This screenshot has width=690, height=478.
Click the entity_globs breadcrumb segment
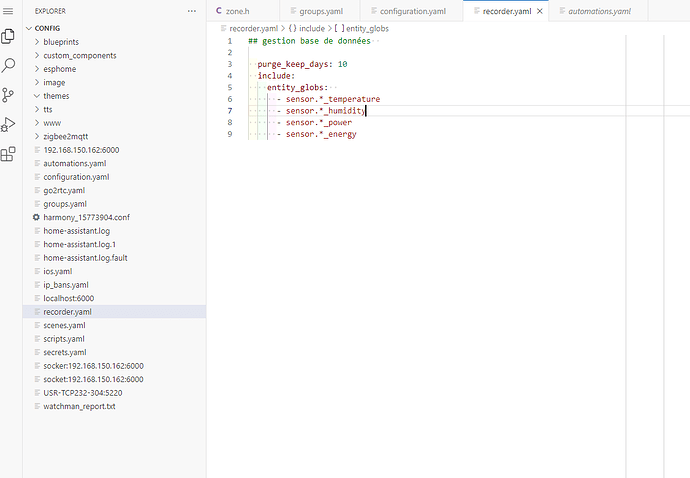coord(366,29)
